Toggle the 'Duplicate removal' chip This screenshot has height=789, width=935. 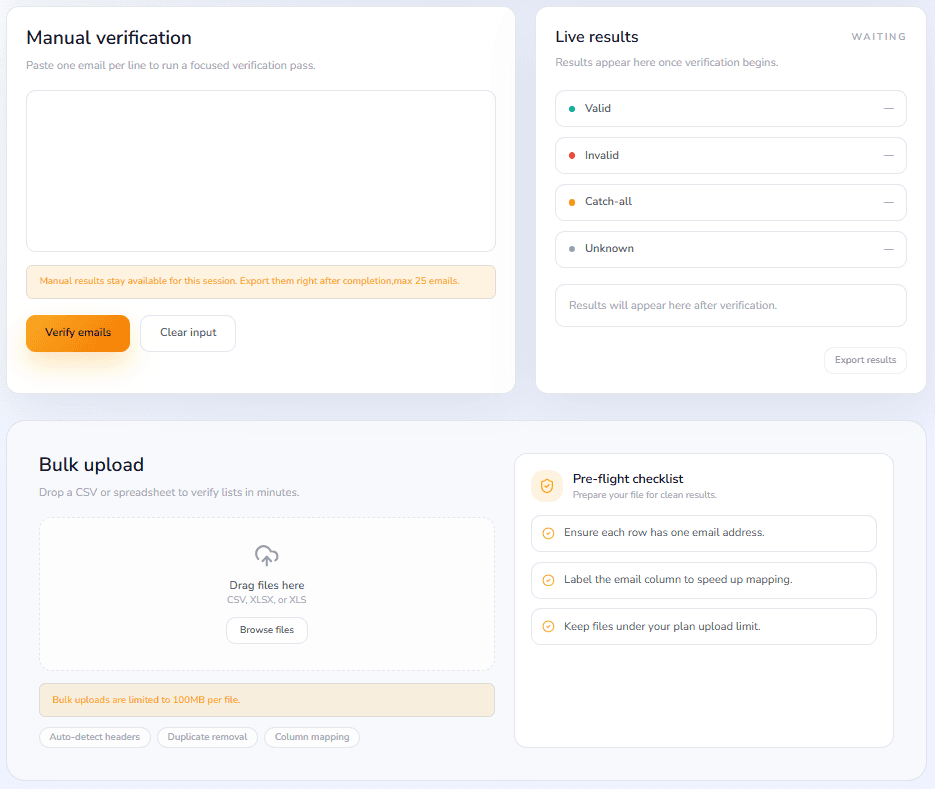coord(207,737)
